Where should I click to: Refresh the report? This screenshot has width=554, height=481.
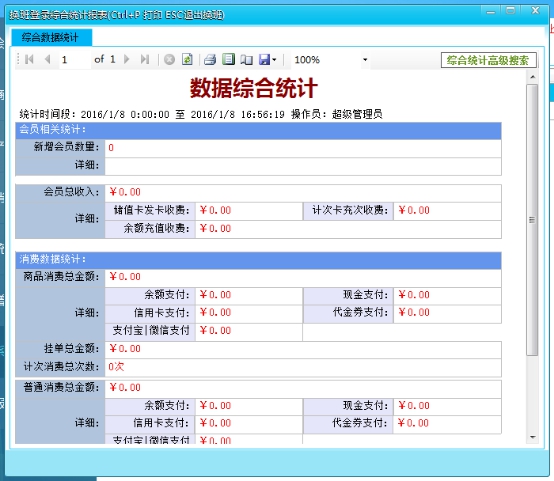pyautogui.click(x=187, y=59)
